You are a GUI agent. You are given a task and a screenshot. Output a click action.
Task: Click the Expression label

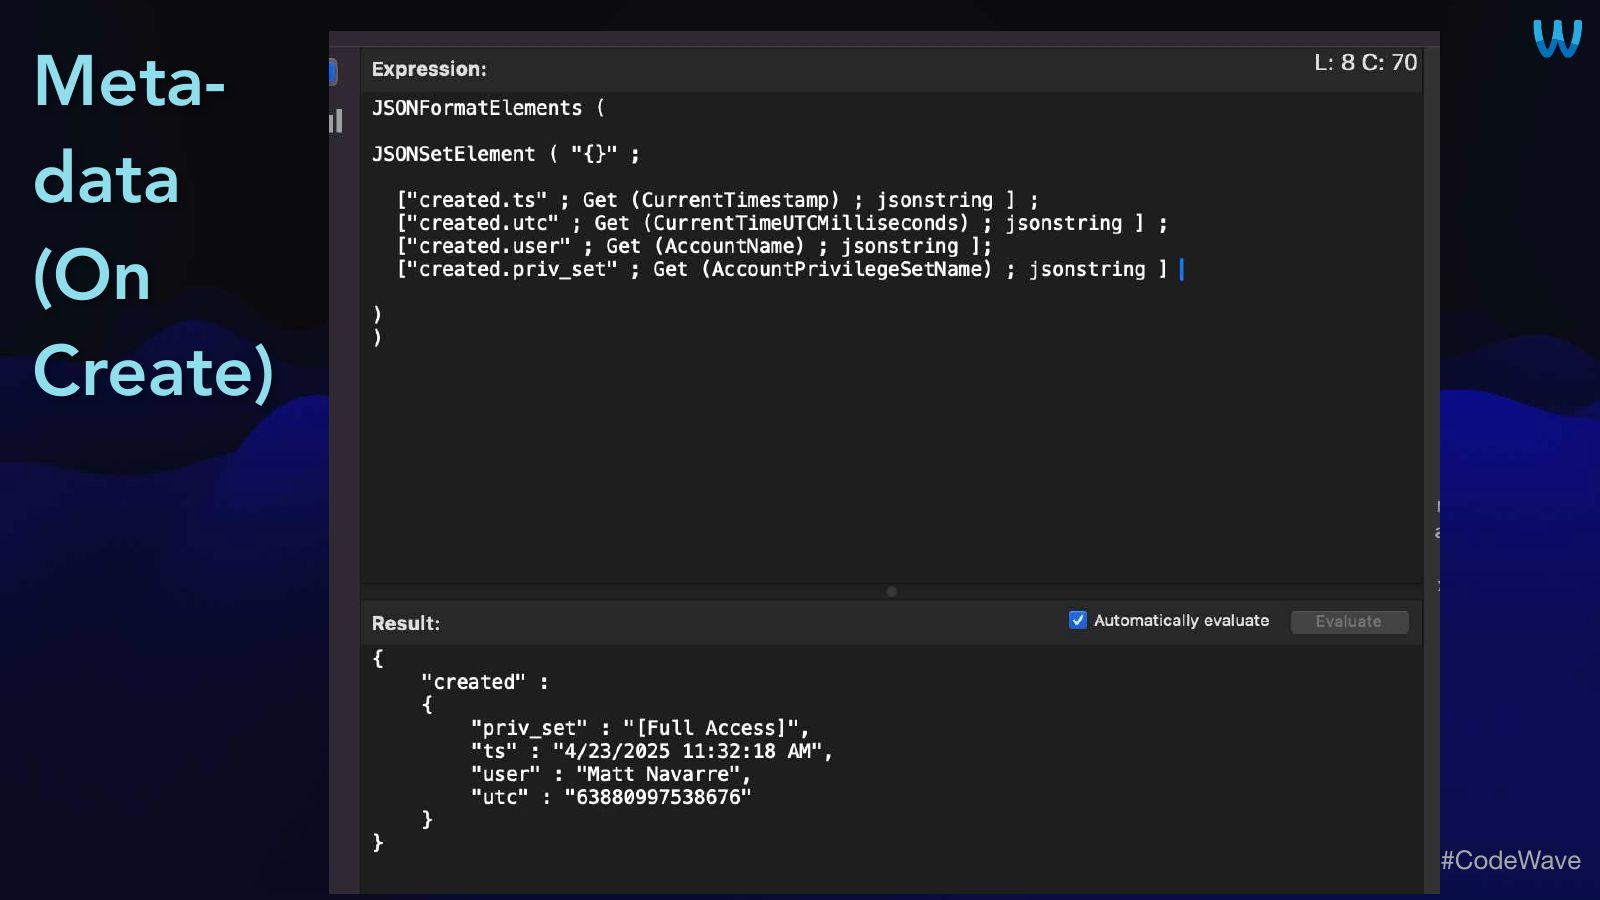click(x=429, y=69)
